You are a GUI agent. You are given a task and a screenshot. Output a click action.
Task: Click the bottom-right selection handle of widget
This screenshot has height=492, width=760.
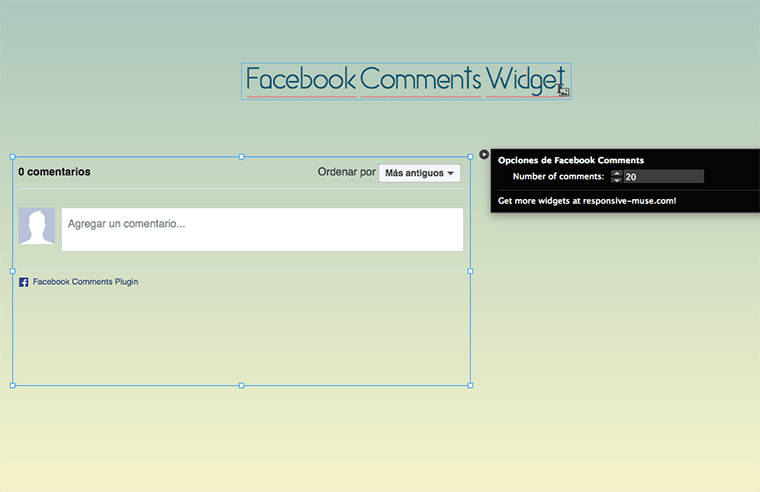point(470,385)
